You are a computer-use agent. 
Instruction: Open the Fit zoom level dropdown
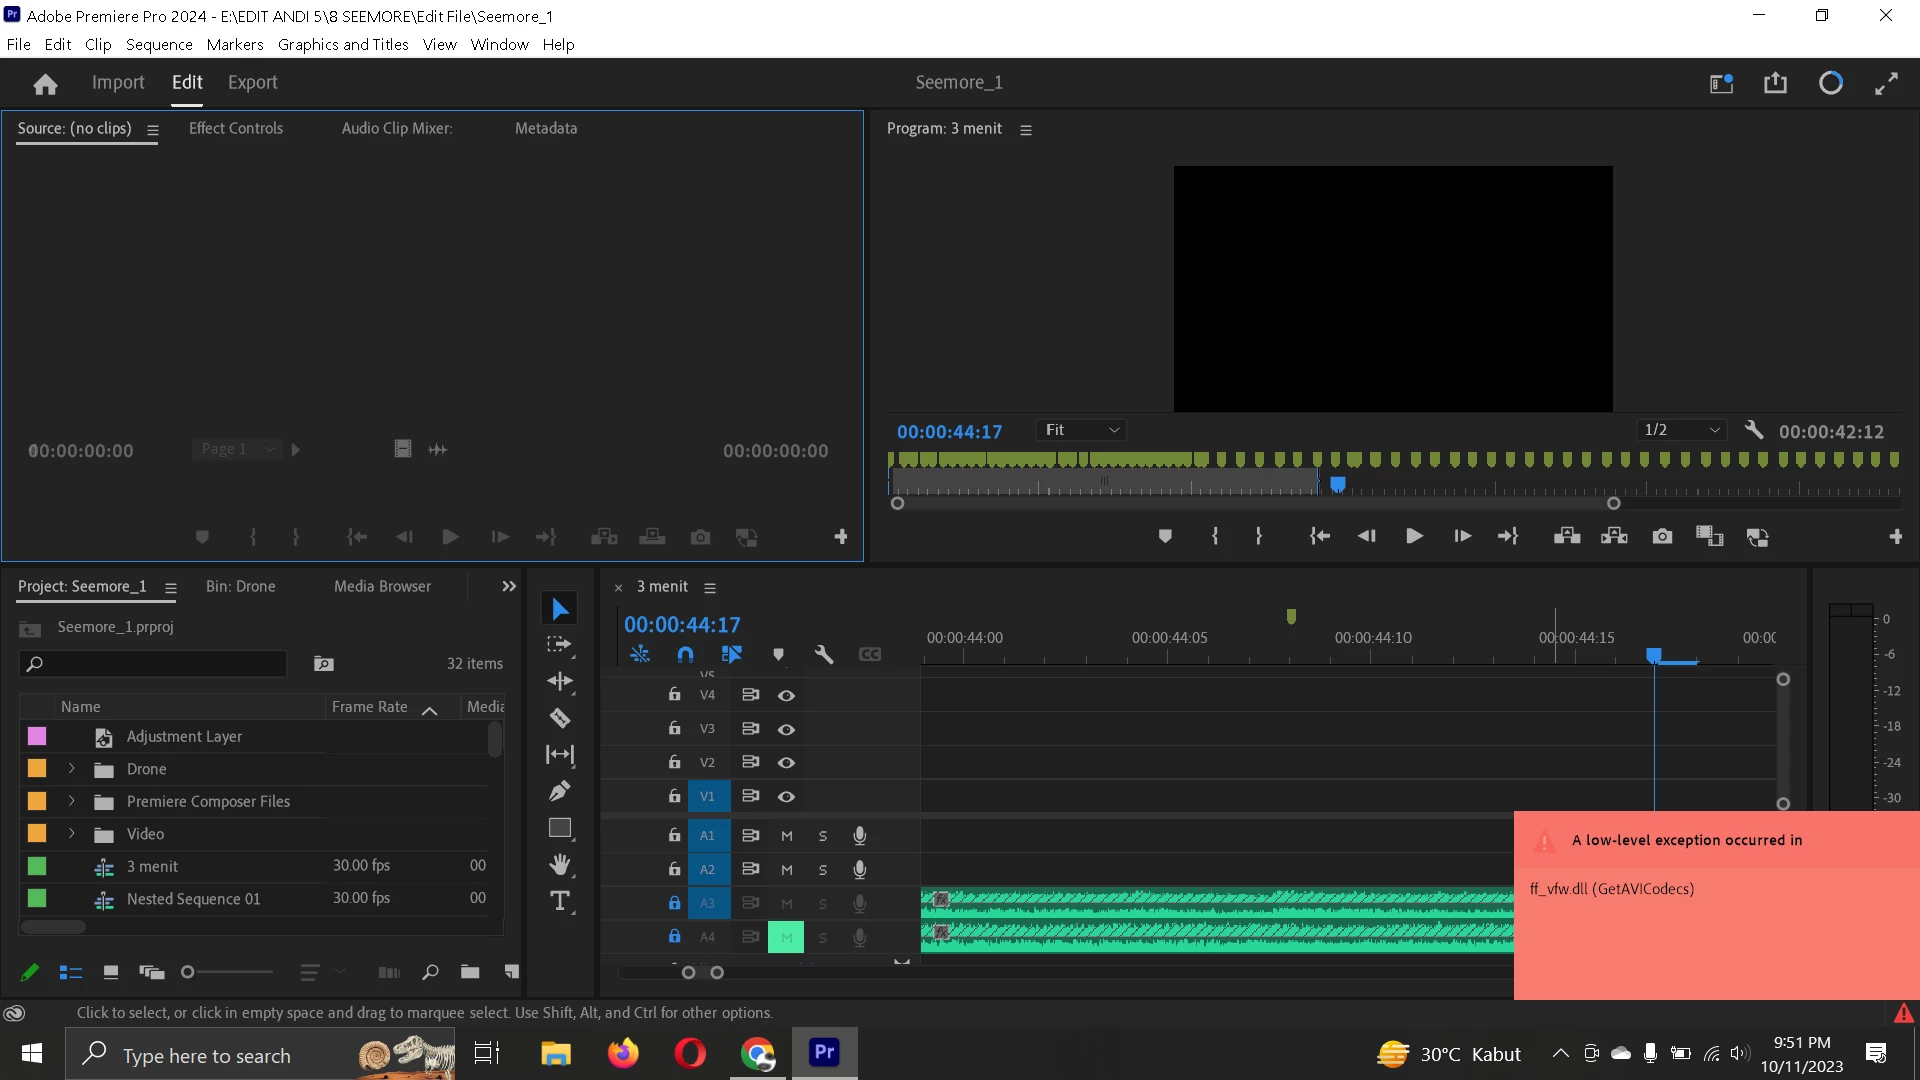click(1082, 430)
